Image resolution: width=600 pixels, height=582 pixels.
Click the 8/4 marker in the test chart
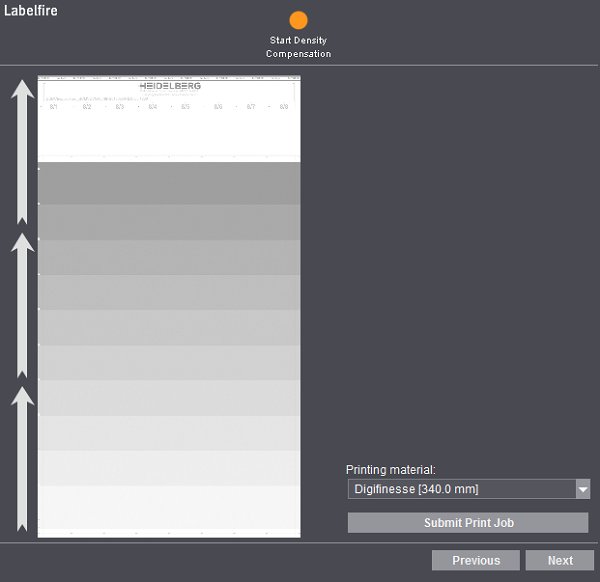point(152,107)
